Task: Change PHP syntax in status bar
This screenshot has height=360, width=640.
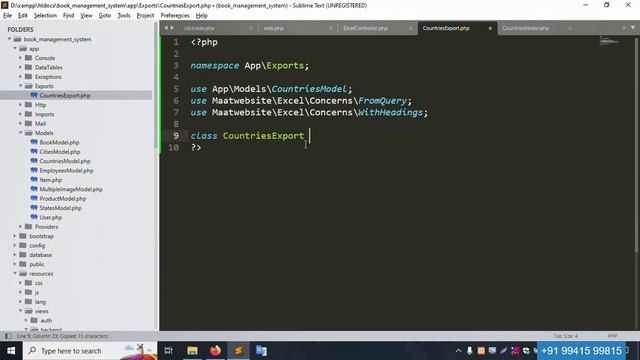Action: point(612,336)
